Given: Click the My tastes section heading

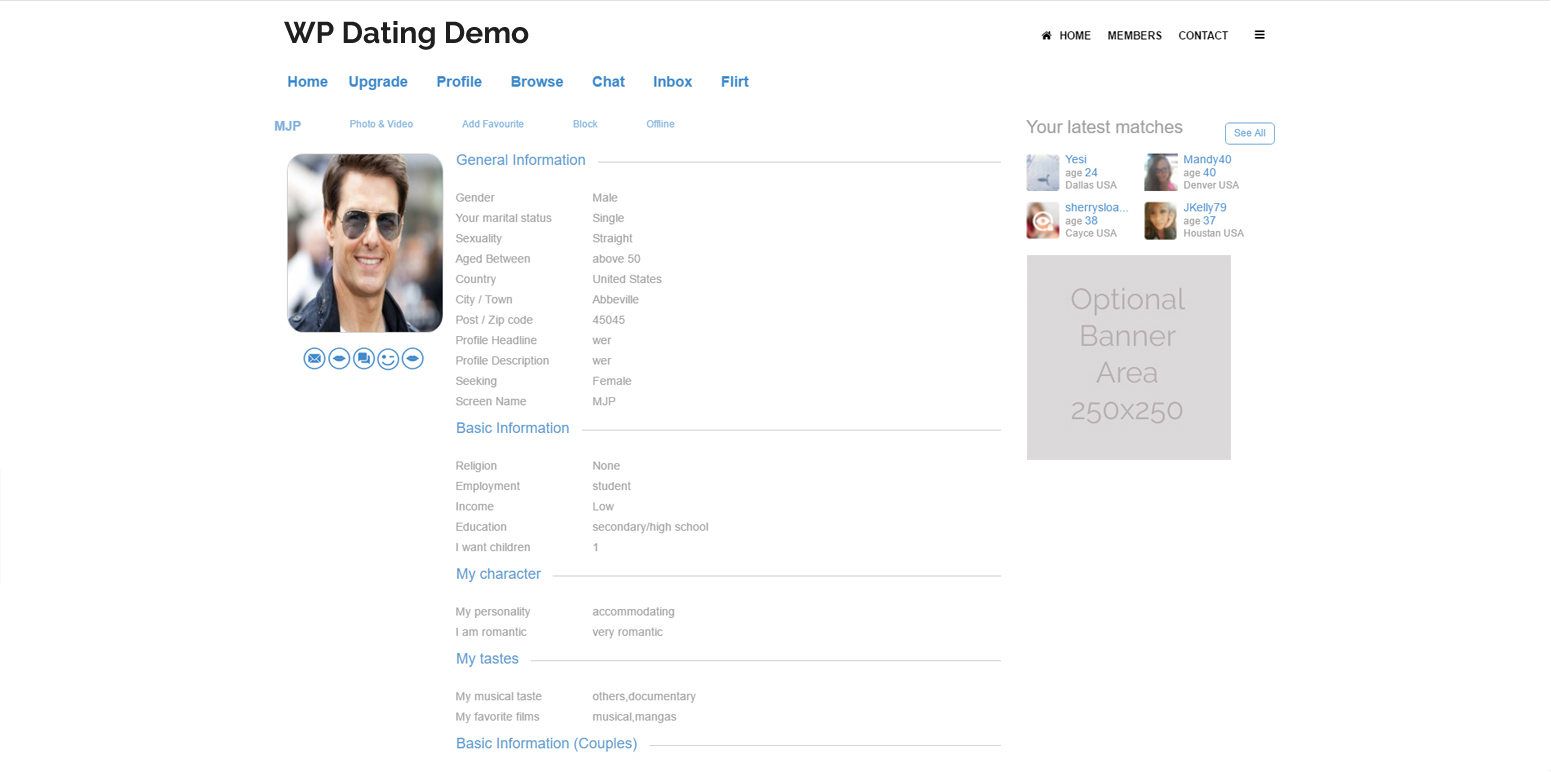Looking at the screenshot, I should (488, 659).
